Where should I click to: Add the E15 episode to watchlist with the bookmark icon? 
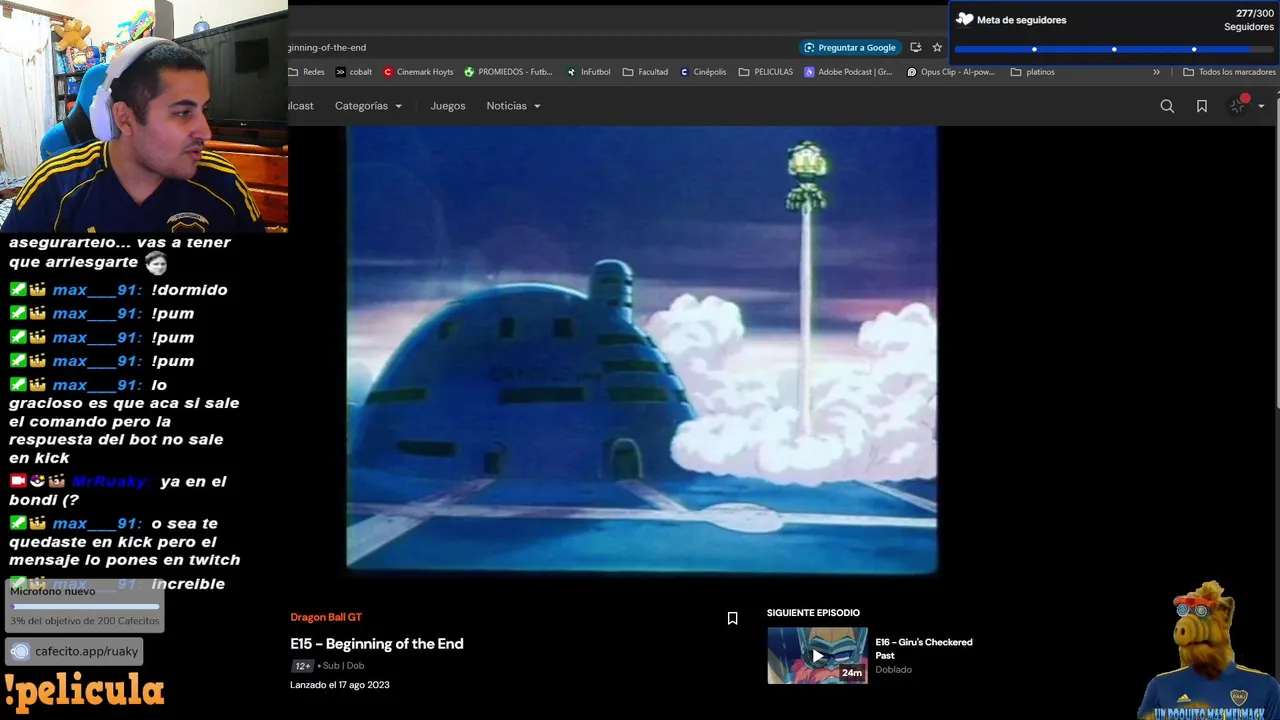[732, 618]
